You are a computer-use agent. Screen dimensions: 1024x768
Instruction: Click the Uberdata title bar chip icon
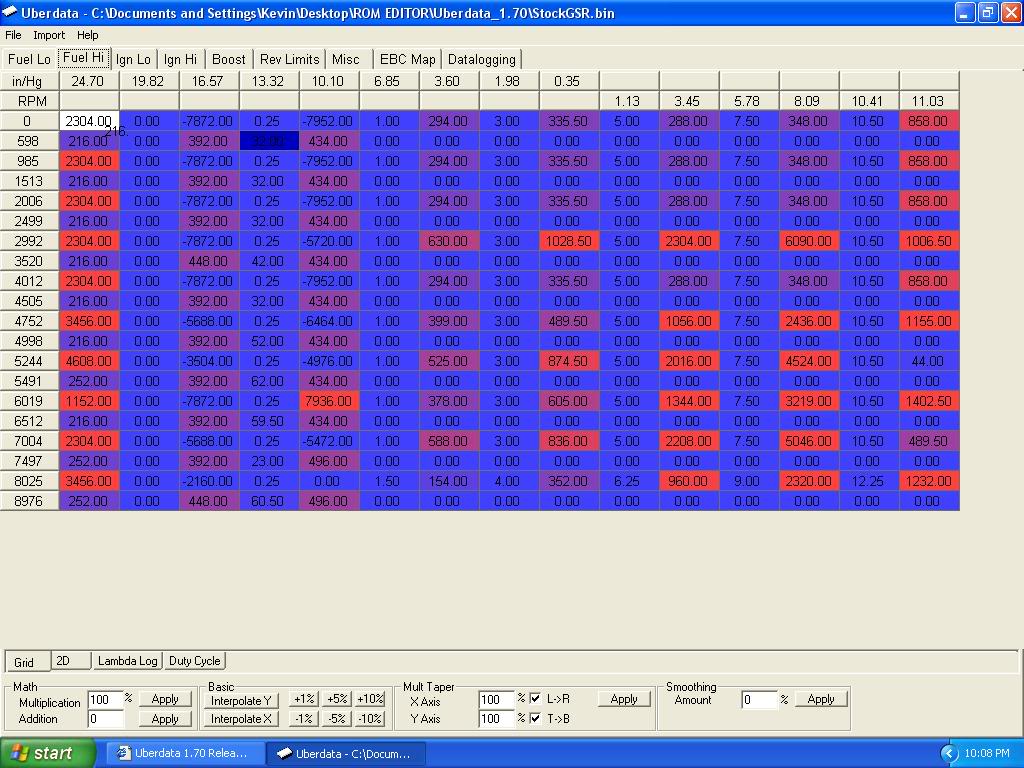point(10,12)
